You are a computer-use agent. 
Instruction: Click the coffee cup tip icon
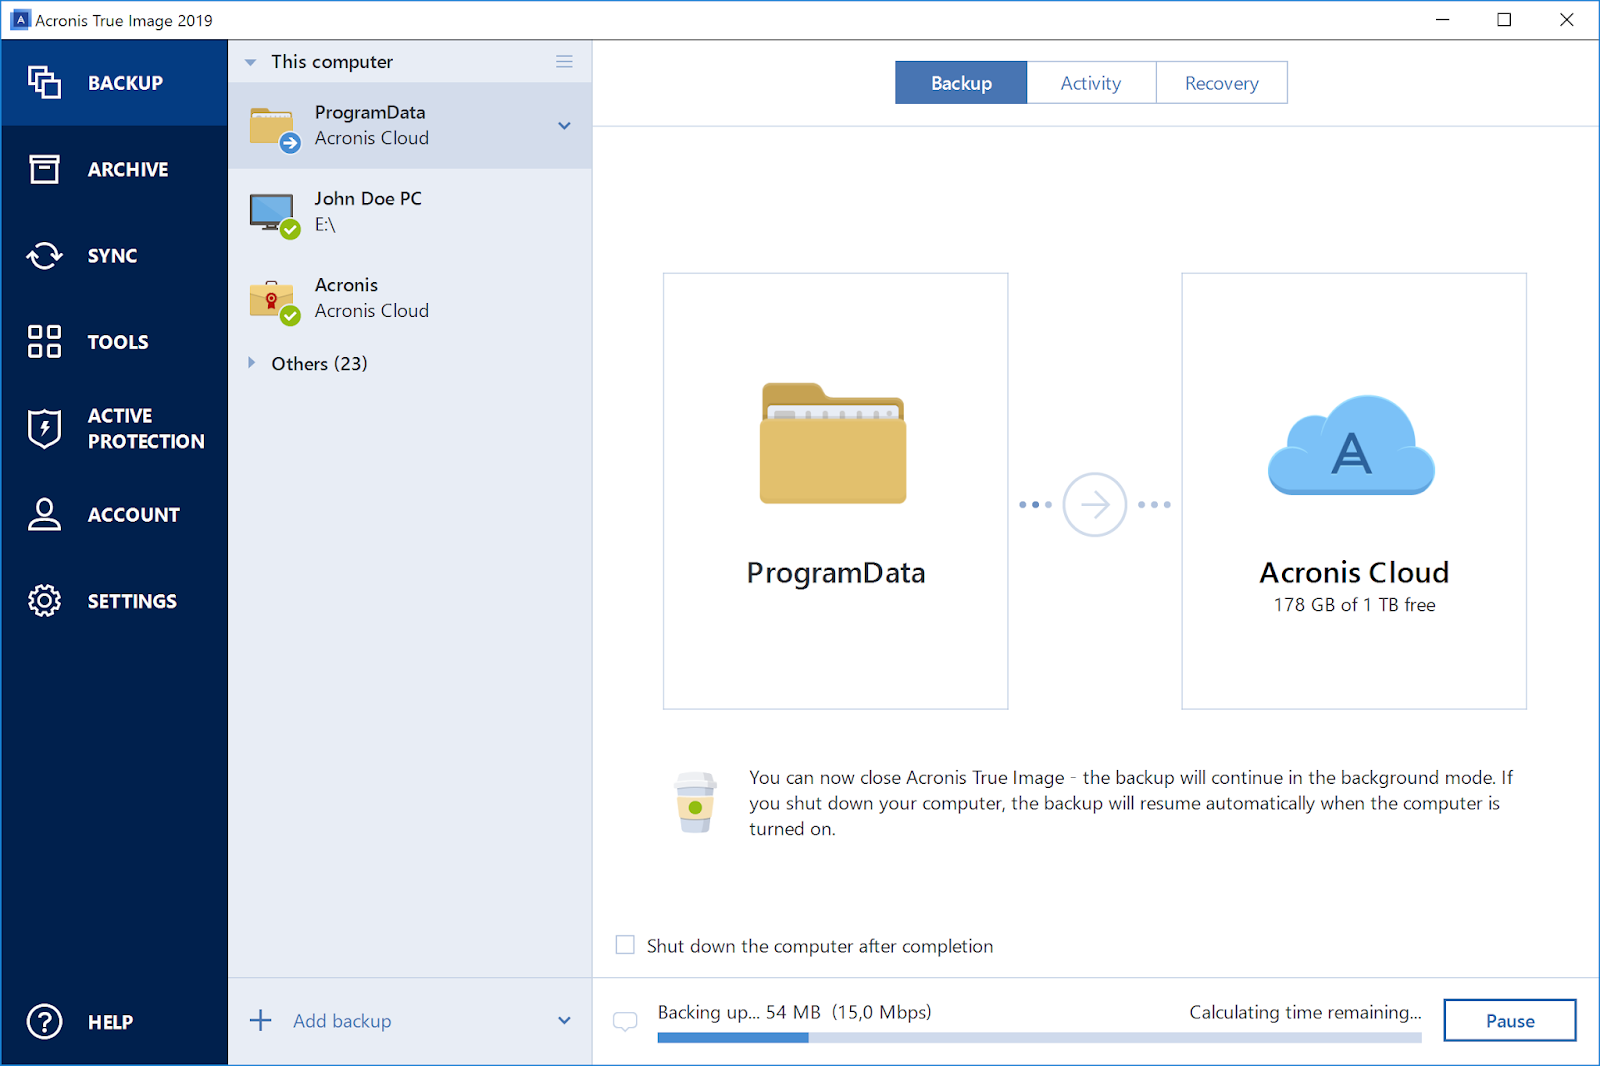coord(695,802)
